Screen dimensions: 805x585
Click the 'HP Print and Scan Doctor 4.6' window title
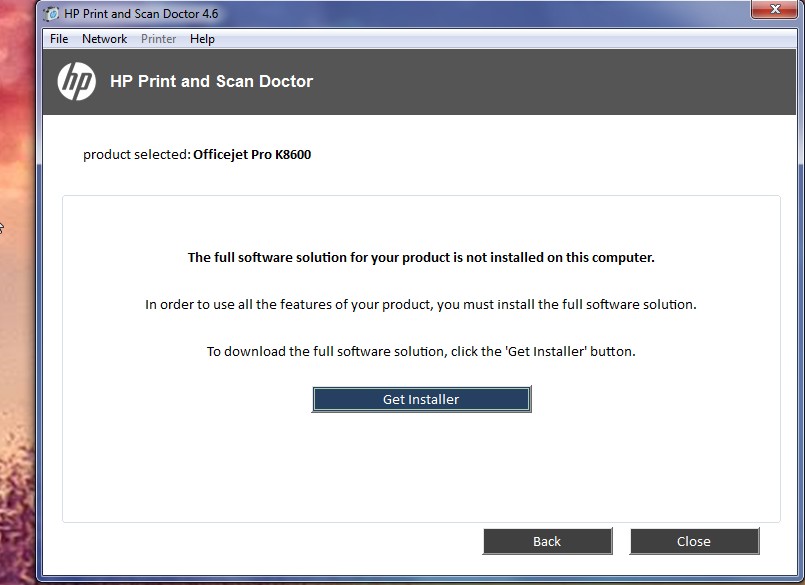(x=141, y=14)
